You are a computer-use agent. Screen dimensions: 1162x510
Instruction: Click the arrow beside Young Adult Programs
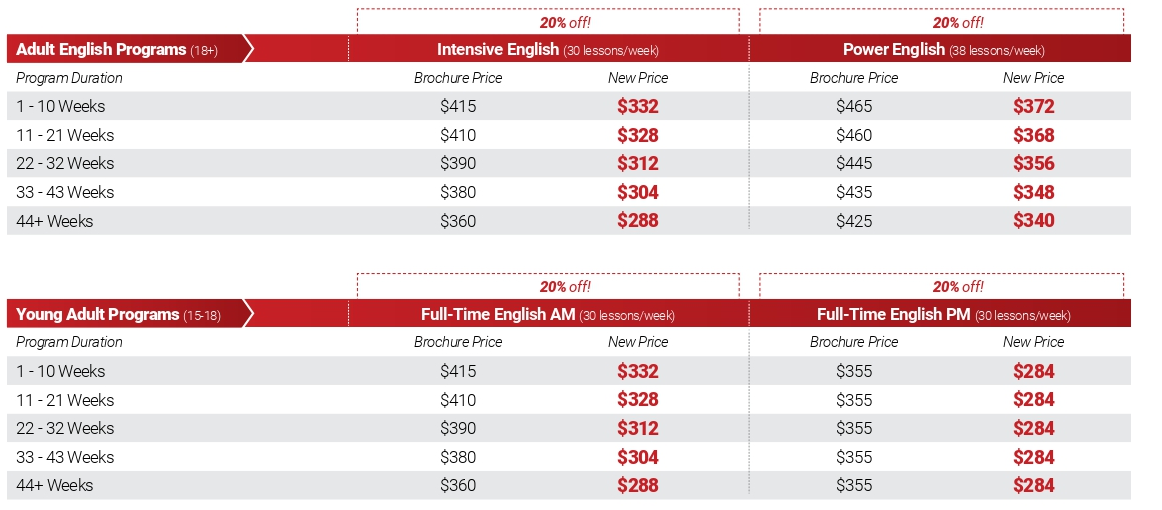pos(249,314)
